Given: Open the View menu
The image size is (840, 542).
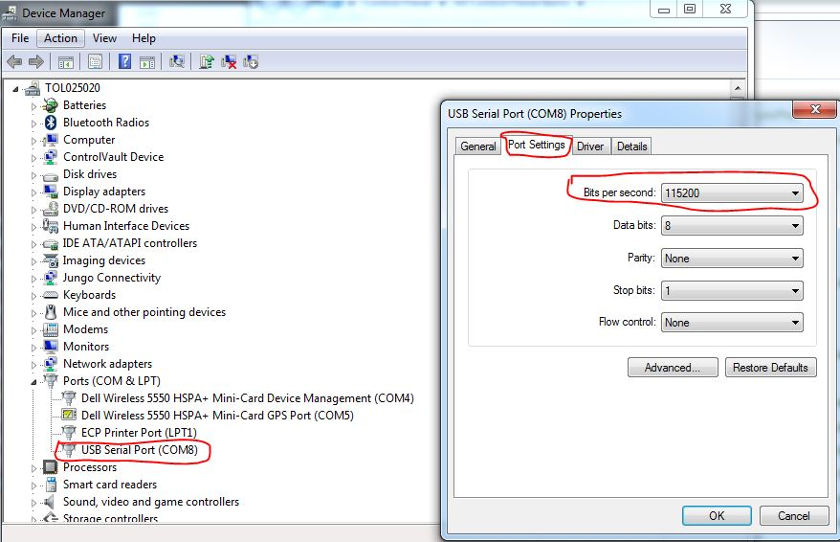Looking at the screenshot, I should point(104,39).
